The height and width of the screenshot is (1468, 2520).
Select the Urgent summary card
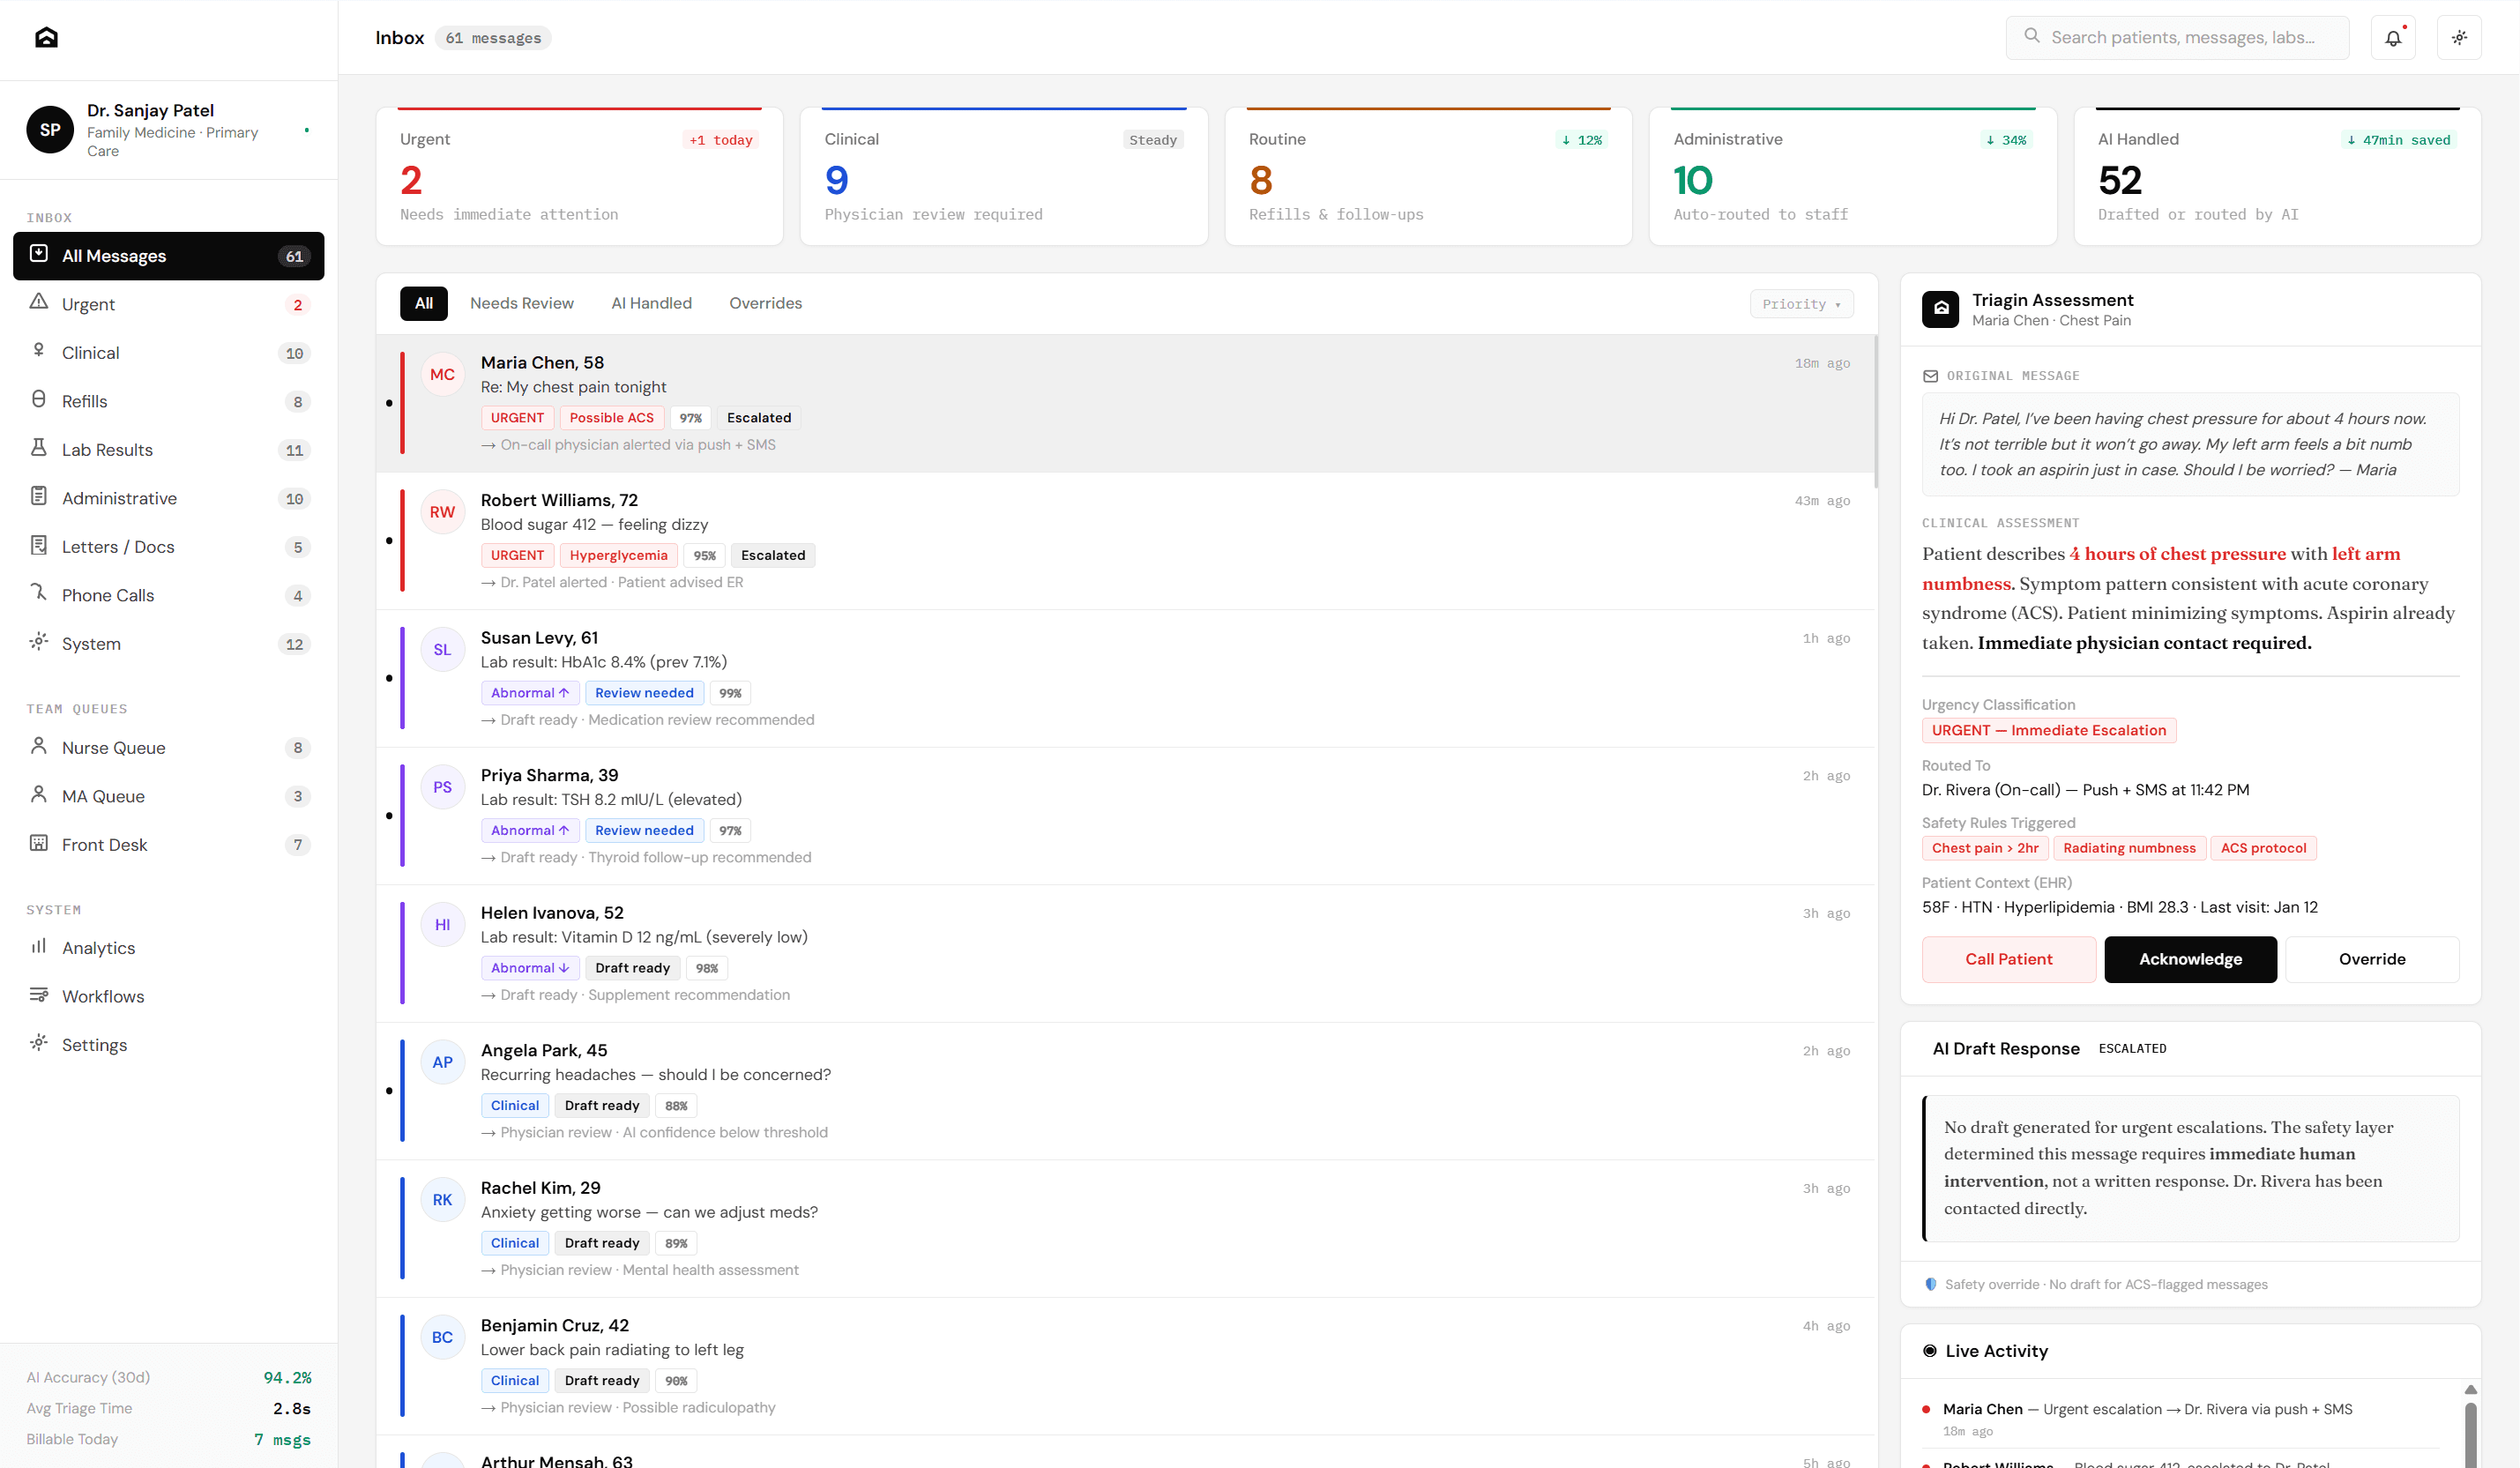click(579, 177)
